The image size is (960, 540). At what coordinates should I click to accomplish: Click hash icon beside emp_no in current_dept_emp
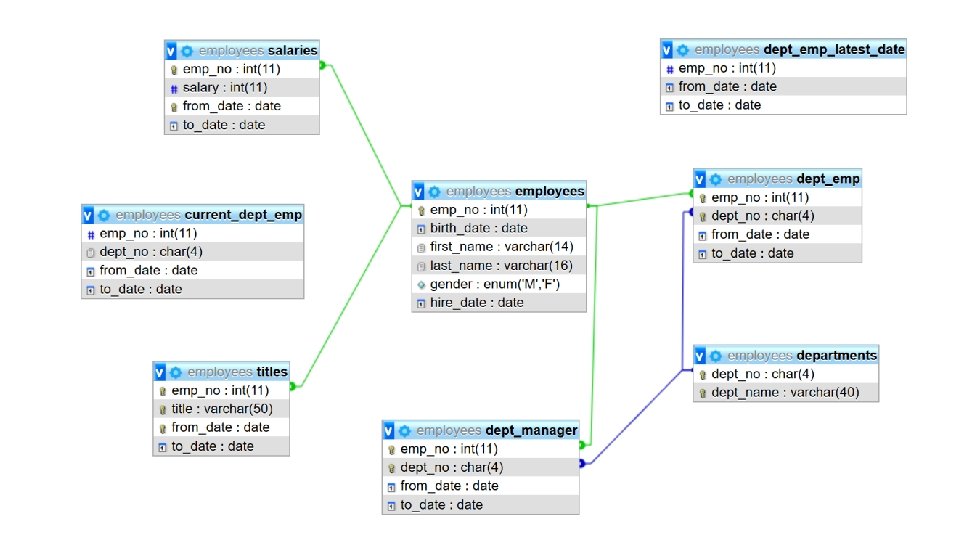91,234
